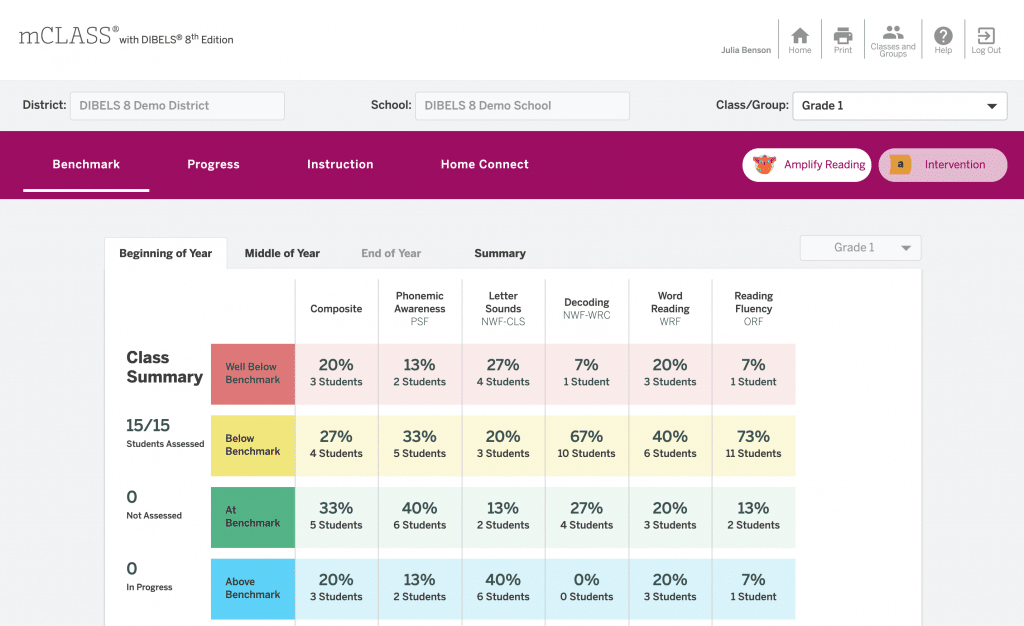This screenshot has width=1024, height=626.
Task: Click the School input field
Action: tap(522, 106)
